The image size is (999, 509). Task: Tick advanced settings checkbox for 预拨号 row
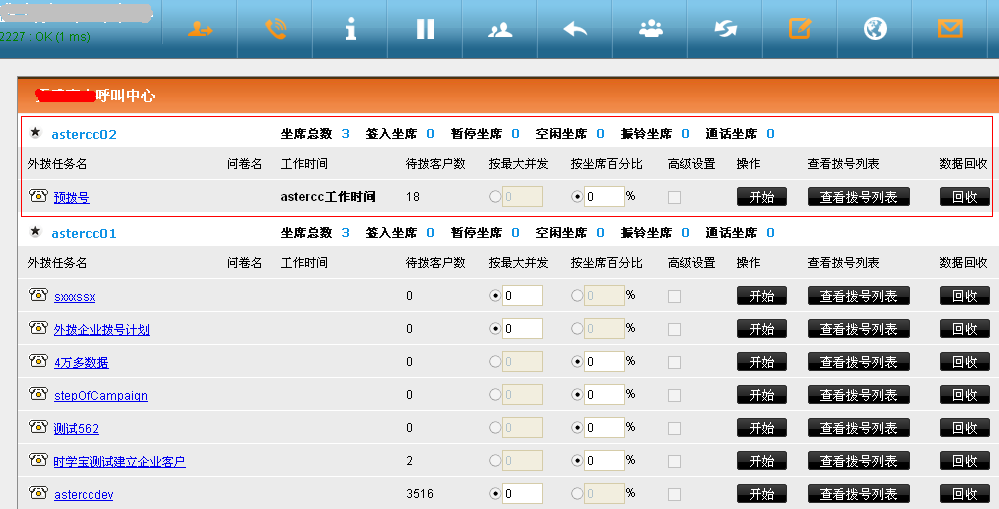[x=674, y=197]
